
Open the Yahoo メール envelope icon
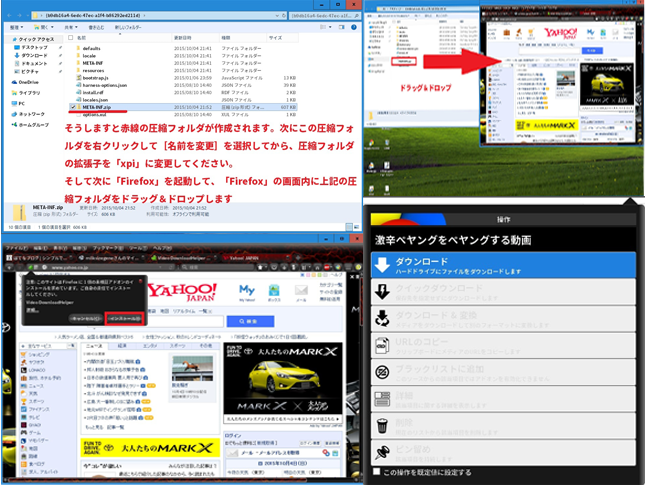[x=301, y=293]
